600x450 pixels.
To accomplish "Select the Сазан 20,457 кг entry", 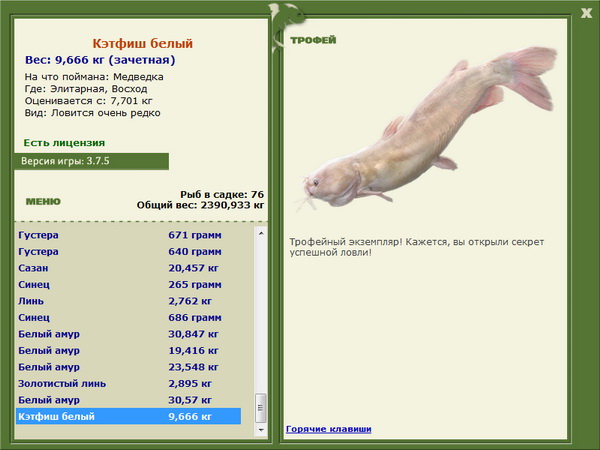I will tap(129, 268).
